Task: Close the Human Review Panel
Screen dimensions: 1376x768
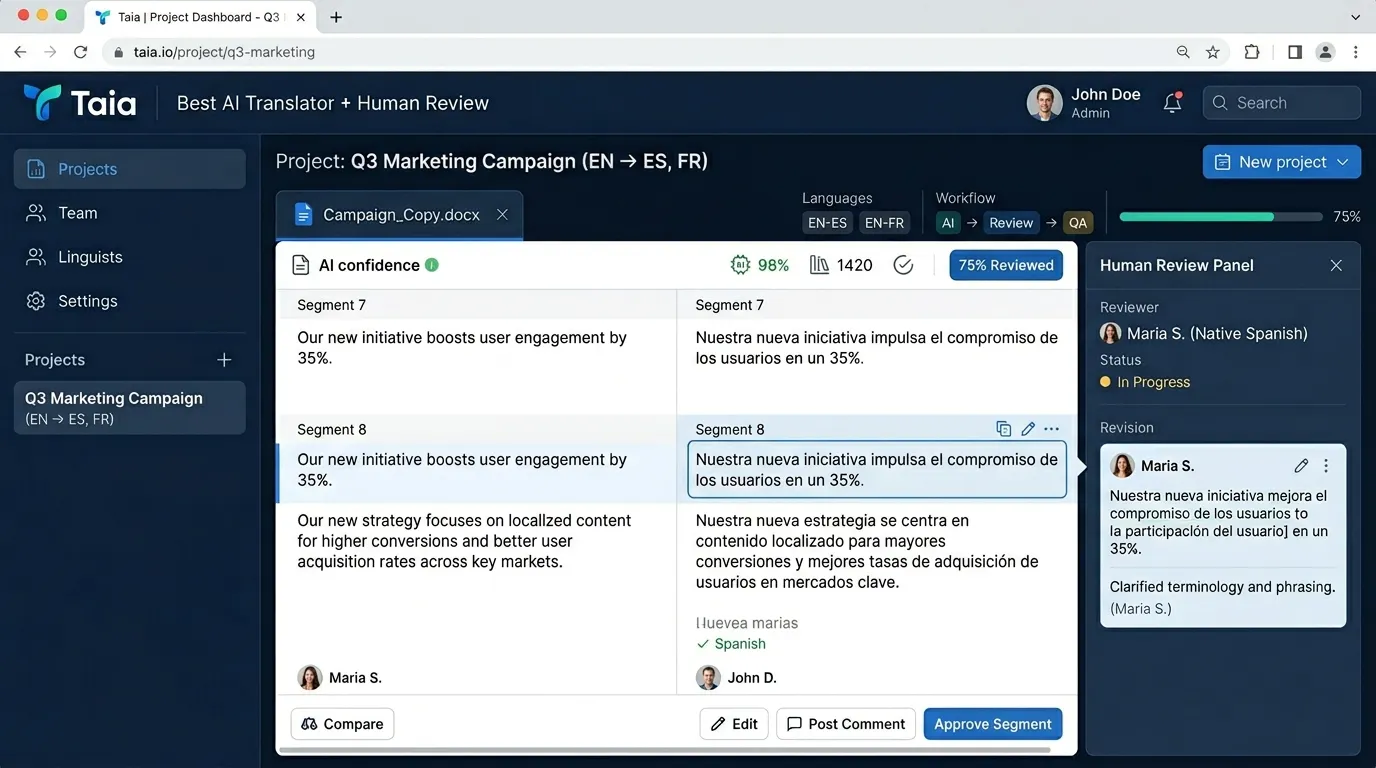Action: pos(1336,265)
